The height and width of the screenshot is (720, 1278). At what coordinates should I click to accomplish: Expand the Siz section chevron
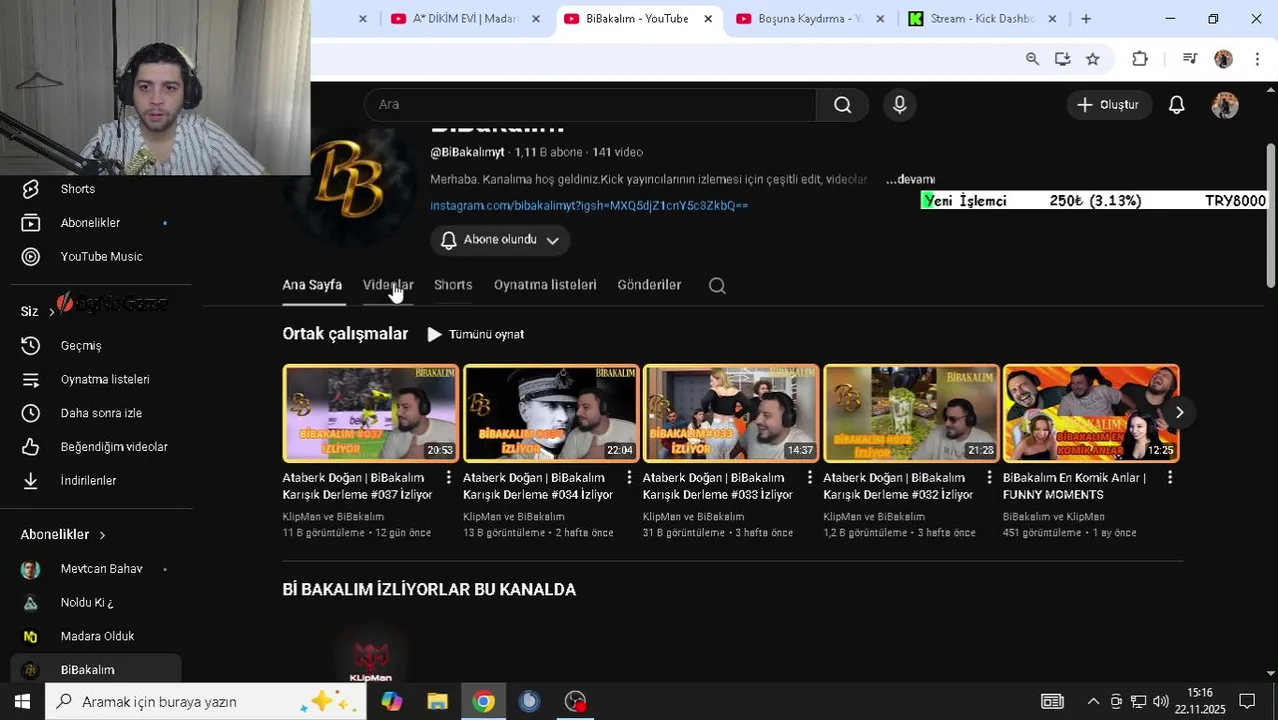(x=52, y=312)
